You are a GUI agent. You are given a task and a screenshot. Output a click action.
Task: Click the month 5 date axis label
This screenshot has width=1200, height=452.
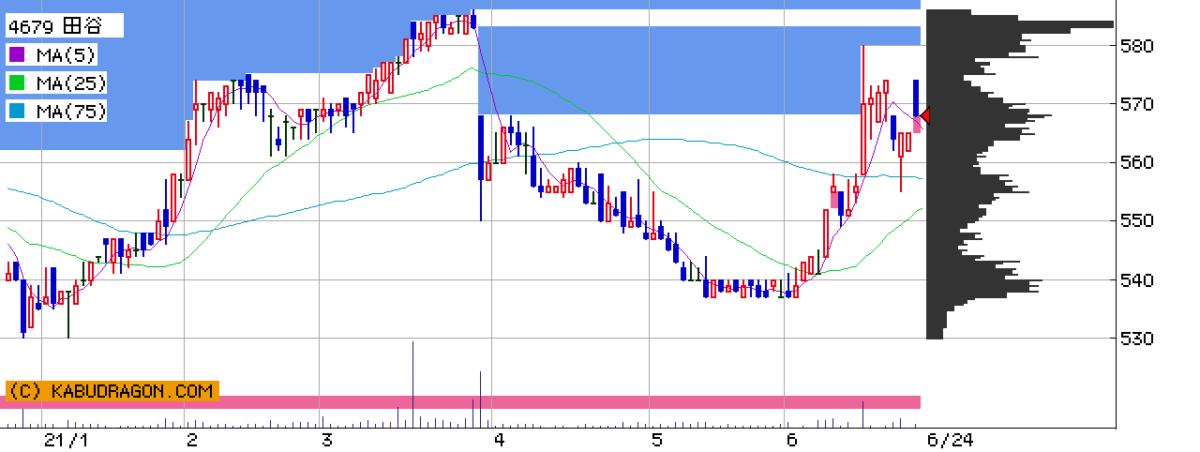tap(656, 440)
